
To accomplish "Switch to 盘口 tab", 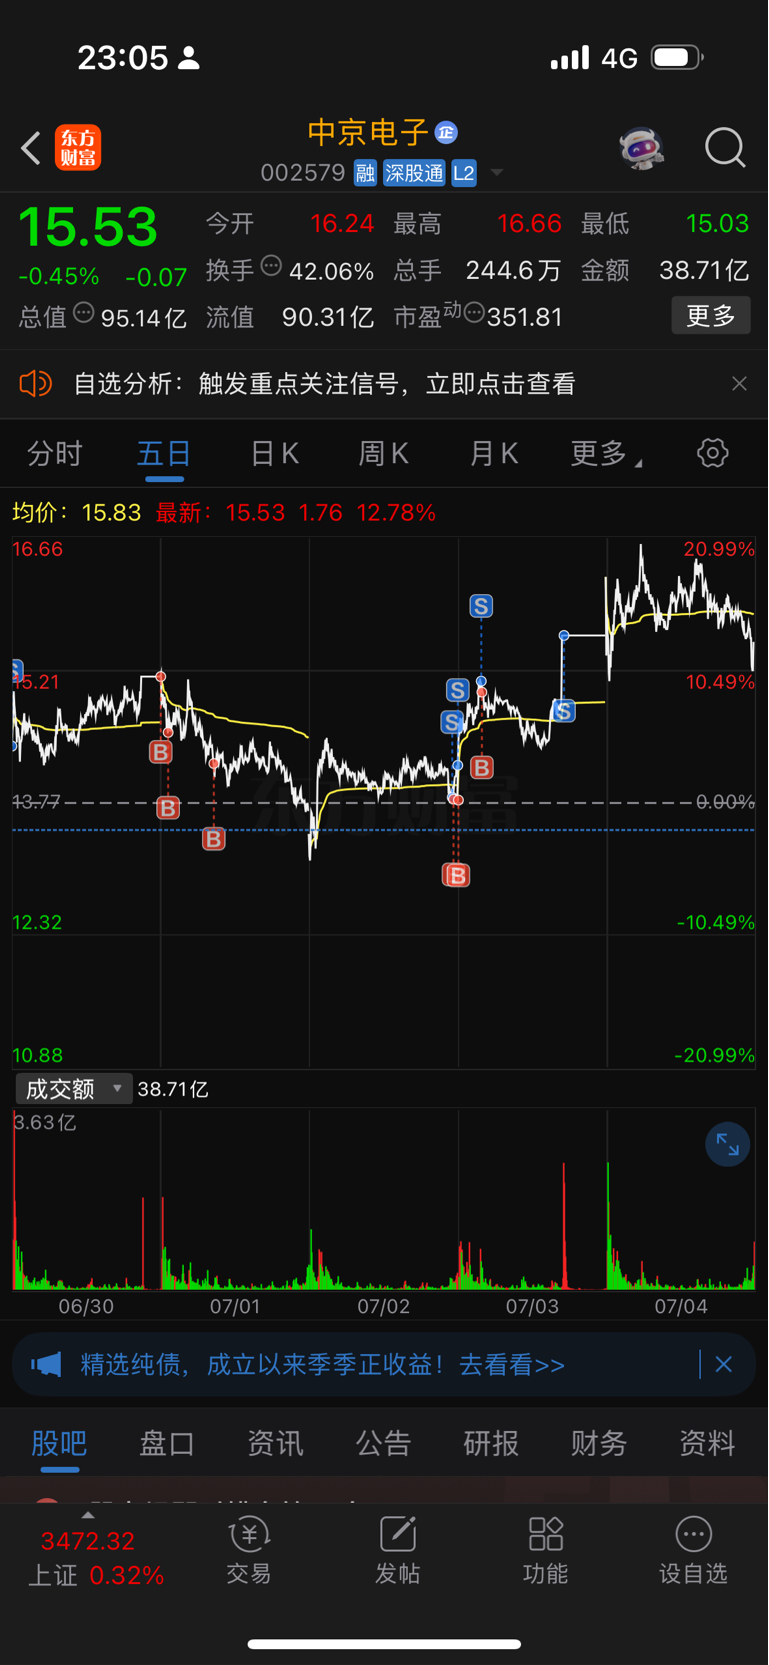I will click(167, 1443).
